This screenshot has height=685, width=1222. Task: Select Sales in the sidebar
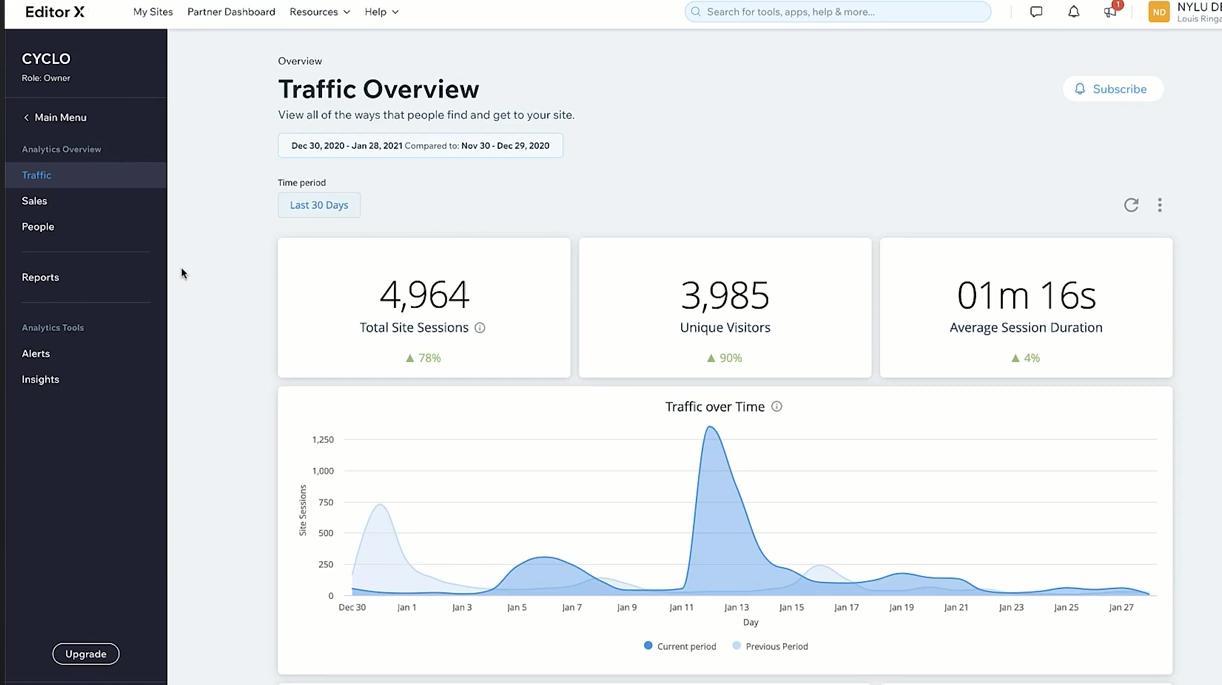35,201
